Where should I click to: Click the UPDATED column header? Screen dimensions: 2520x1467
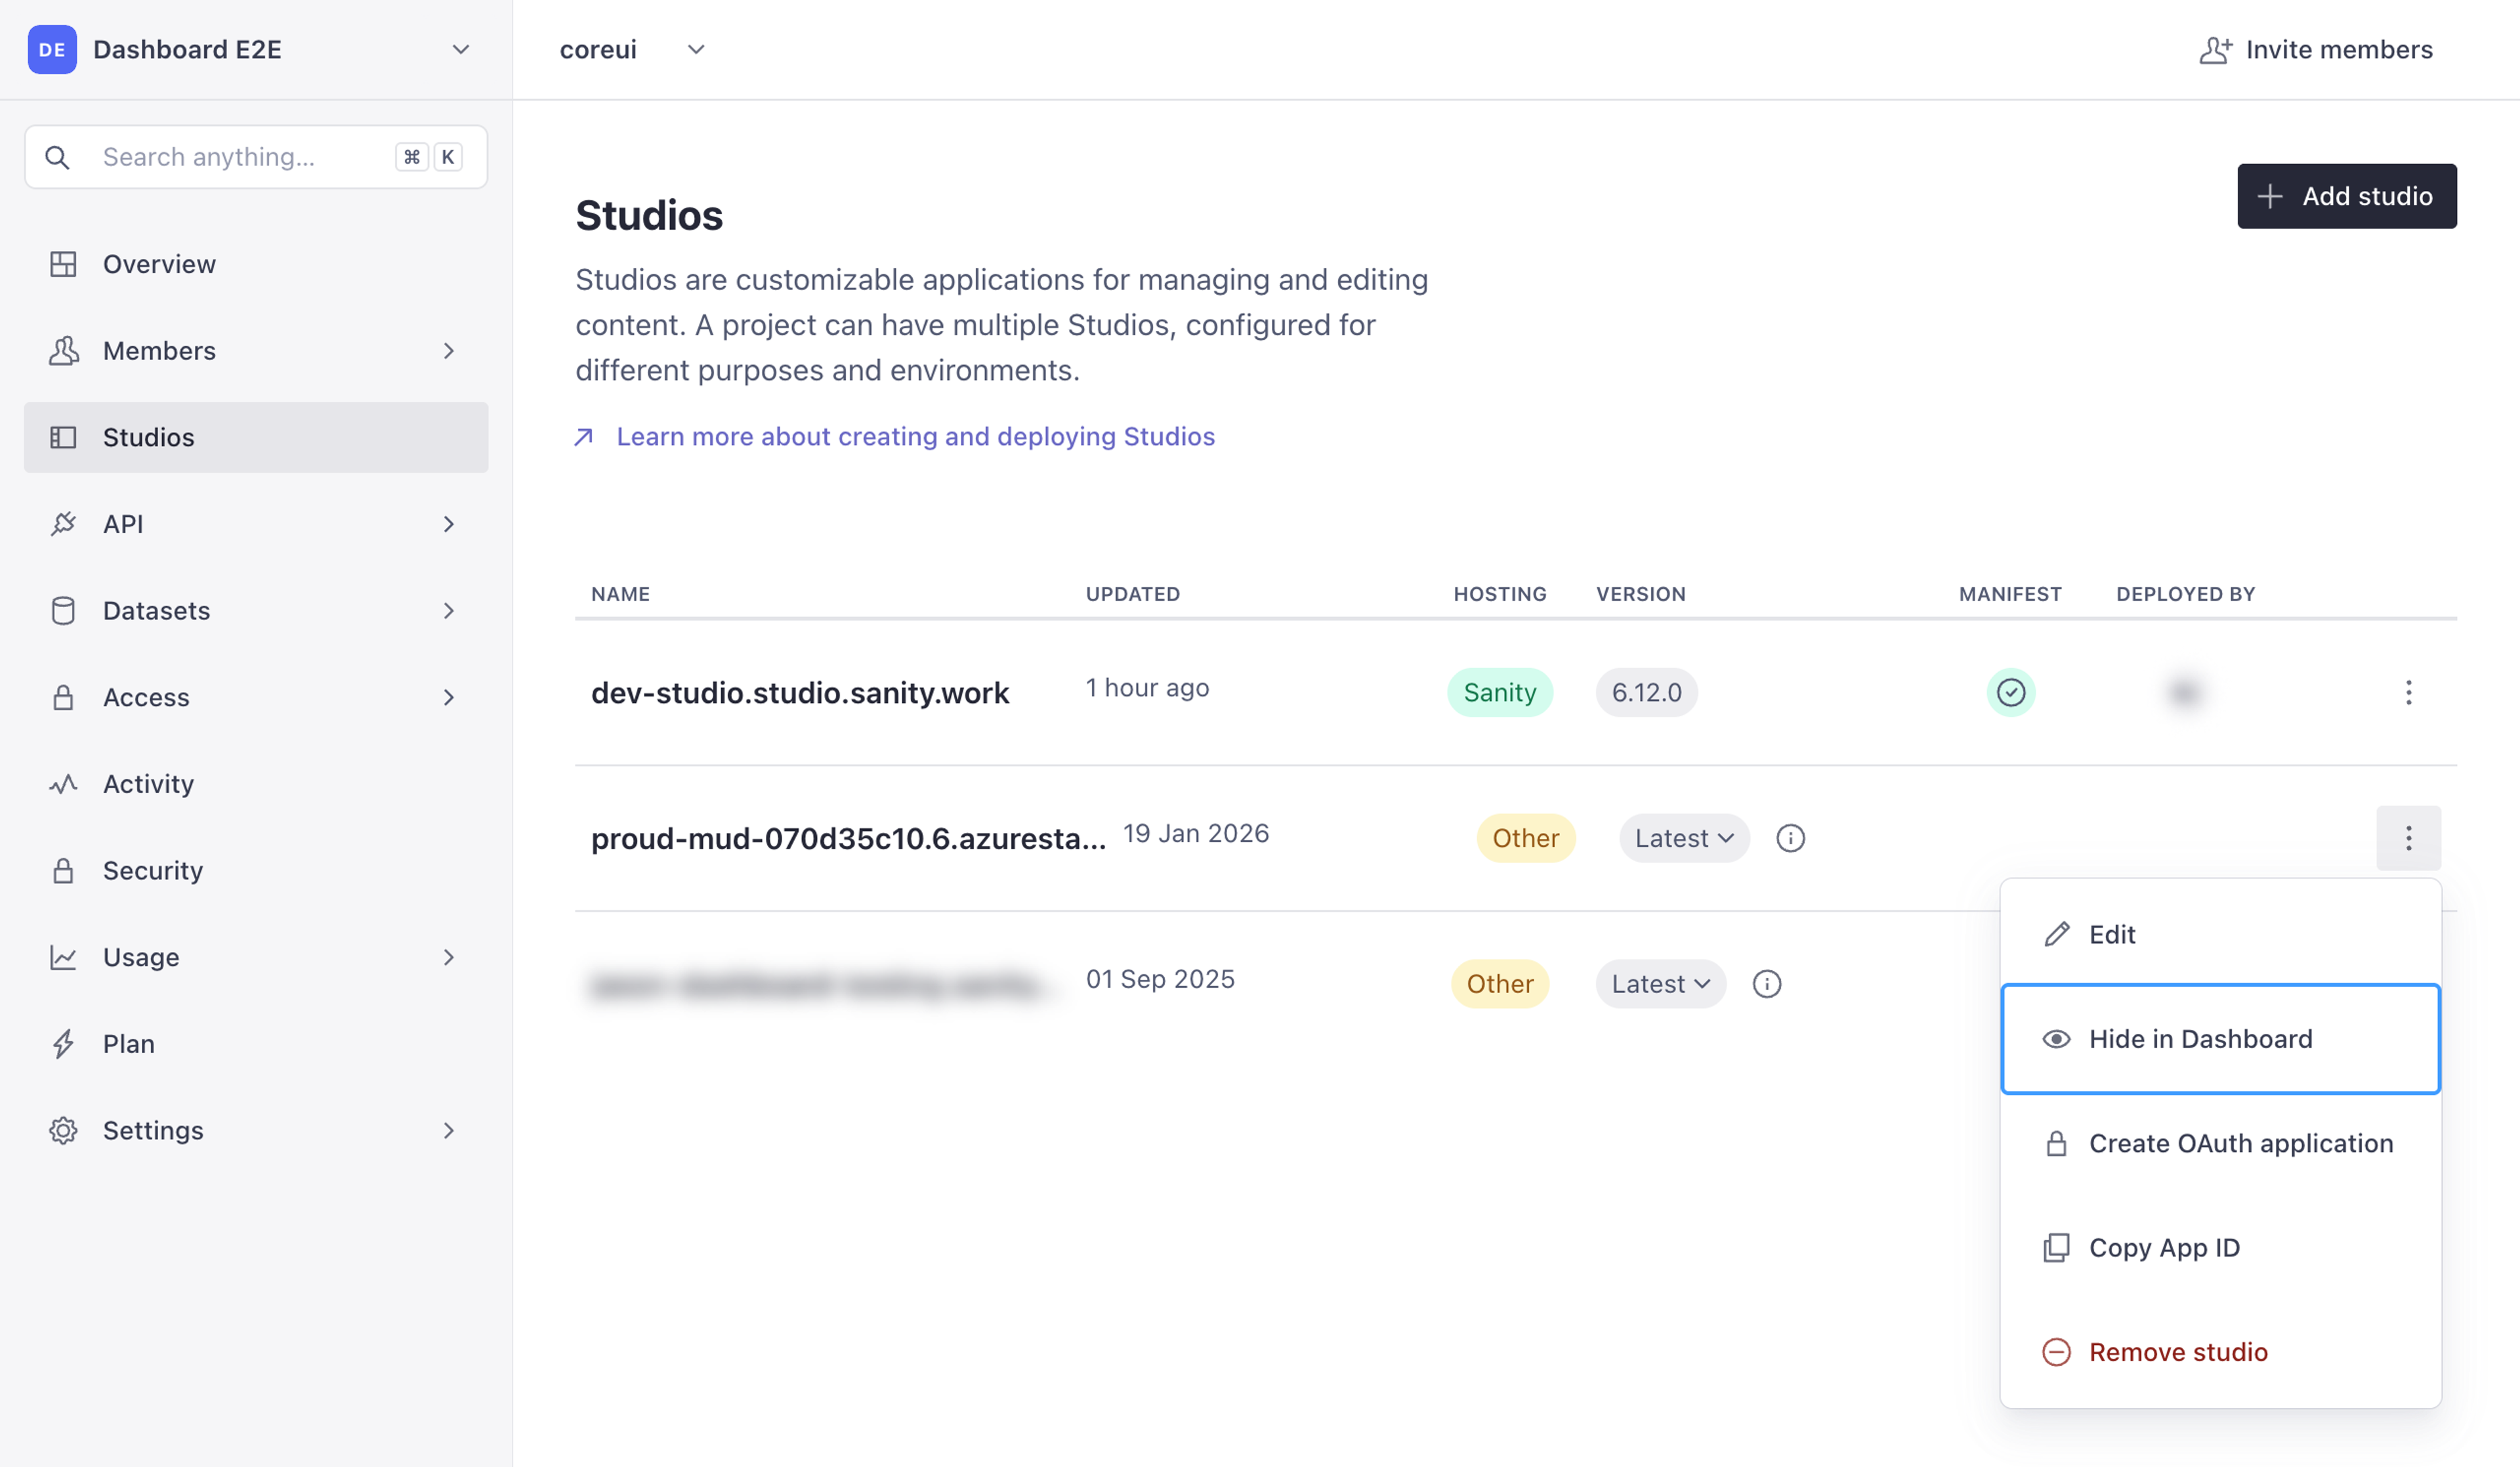1132,594
